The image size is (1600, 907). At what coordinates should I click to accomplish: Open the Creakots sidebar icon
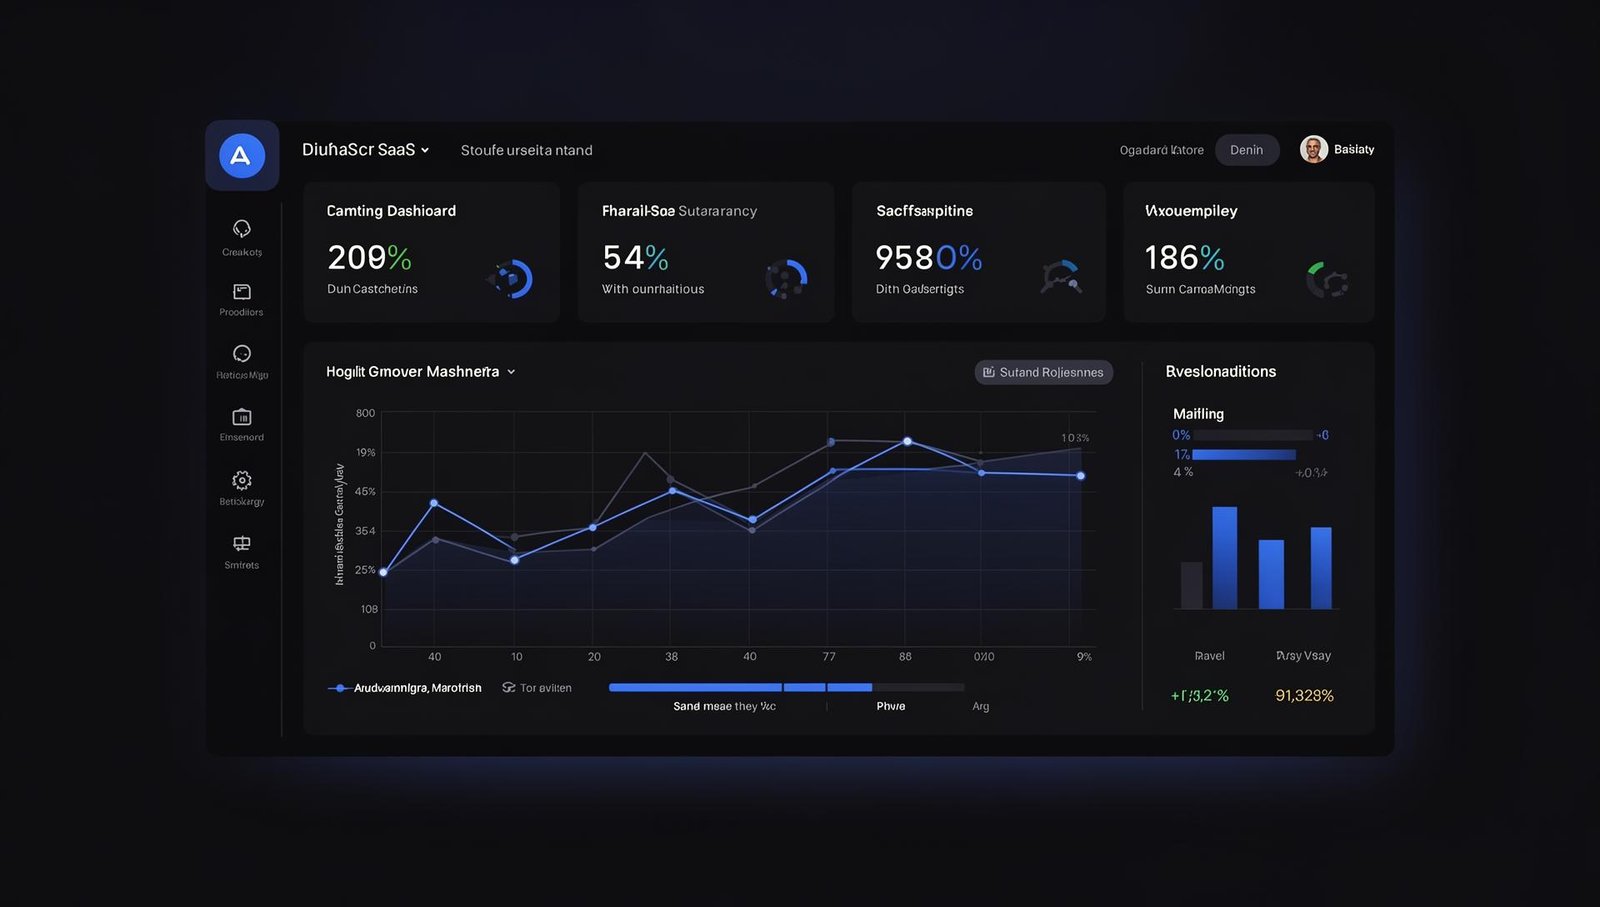(242, 229)
